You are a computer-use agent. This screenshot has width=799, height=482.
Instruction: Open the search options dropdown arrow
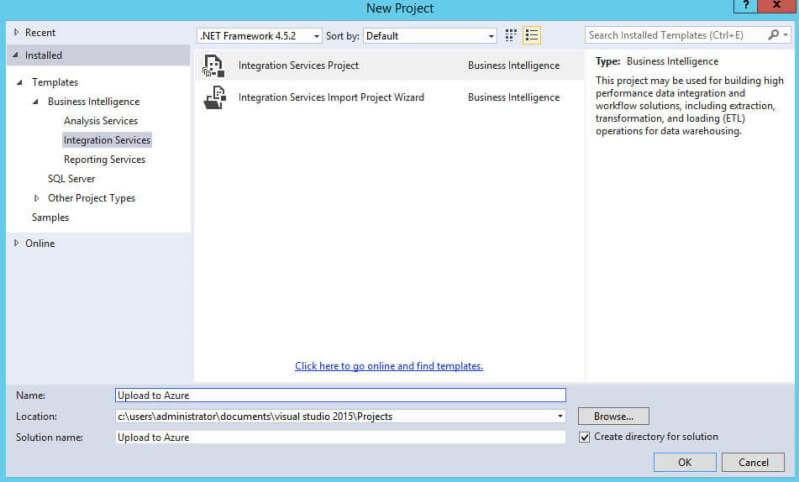tap(786, 35)
